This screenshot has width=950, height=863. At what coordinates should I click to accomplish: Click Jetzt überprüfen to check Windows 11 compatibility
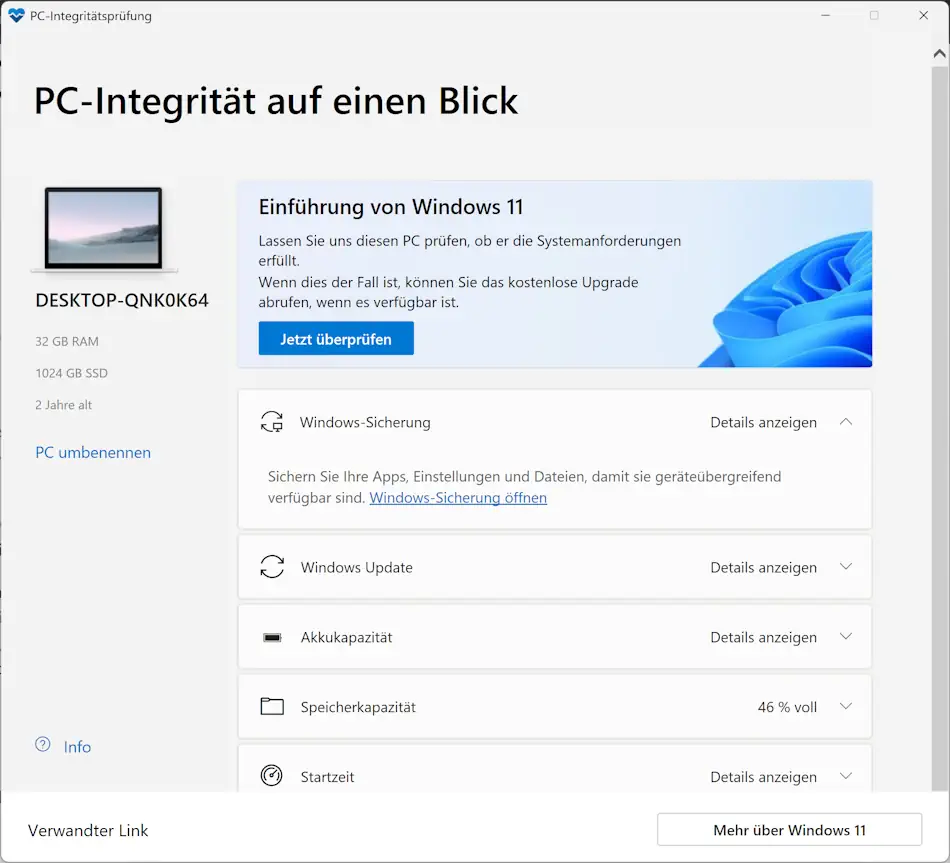coord(336,338)
